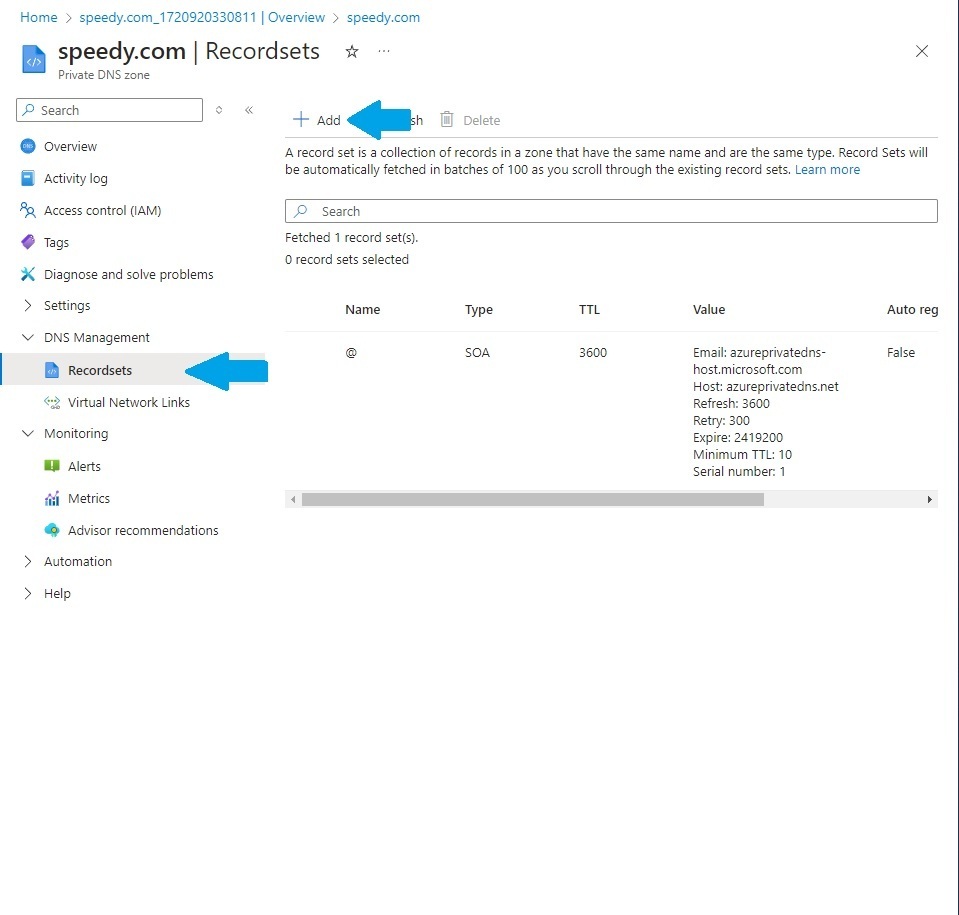Open the Learn more link
The image size is (959, 915).
coord(826,169)
